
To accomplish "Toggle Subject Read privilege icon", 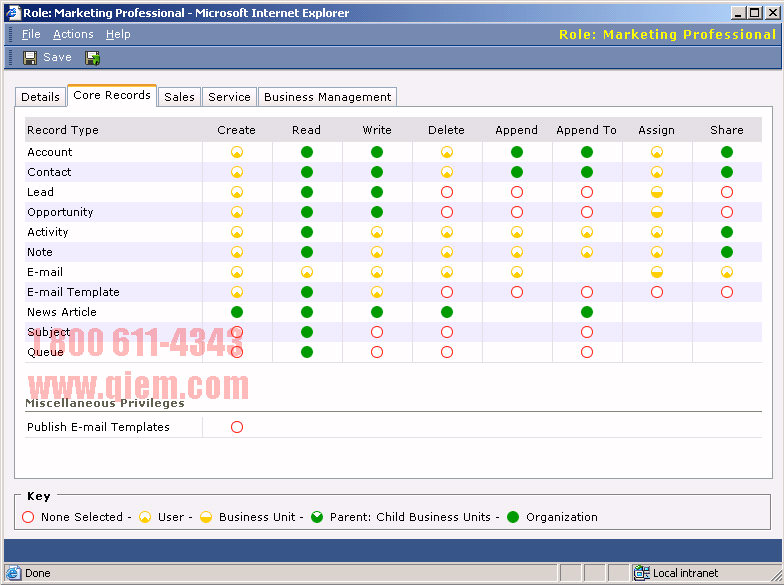I will 307,332.
